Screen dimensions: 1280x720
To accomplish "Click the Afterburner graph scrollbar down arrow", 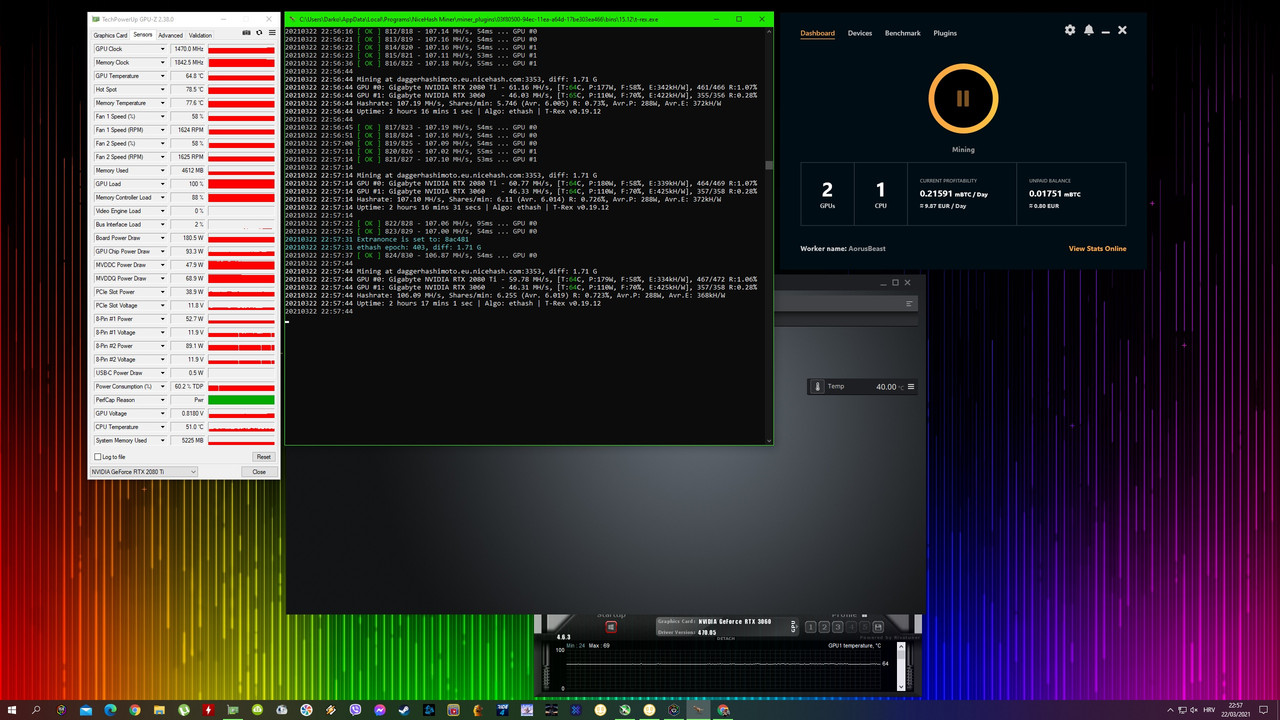I will pos(901,688).
